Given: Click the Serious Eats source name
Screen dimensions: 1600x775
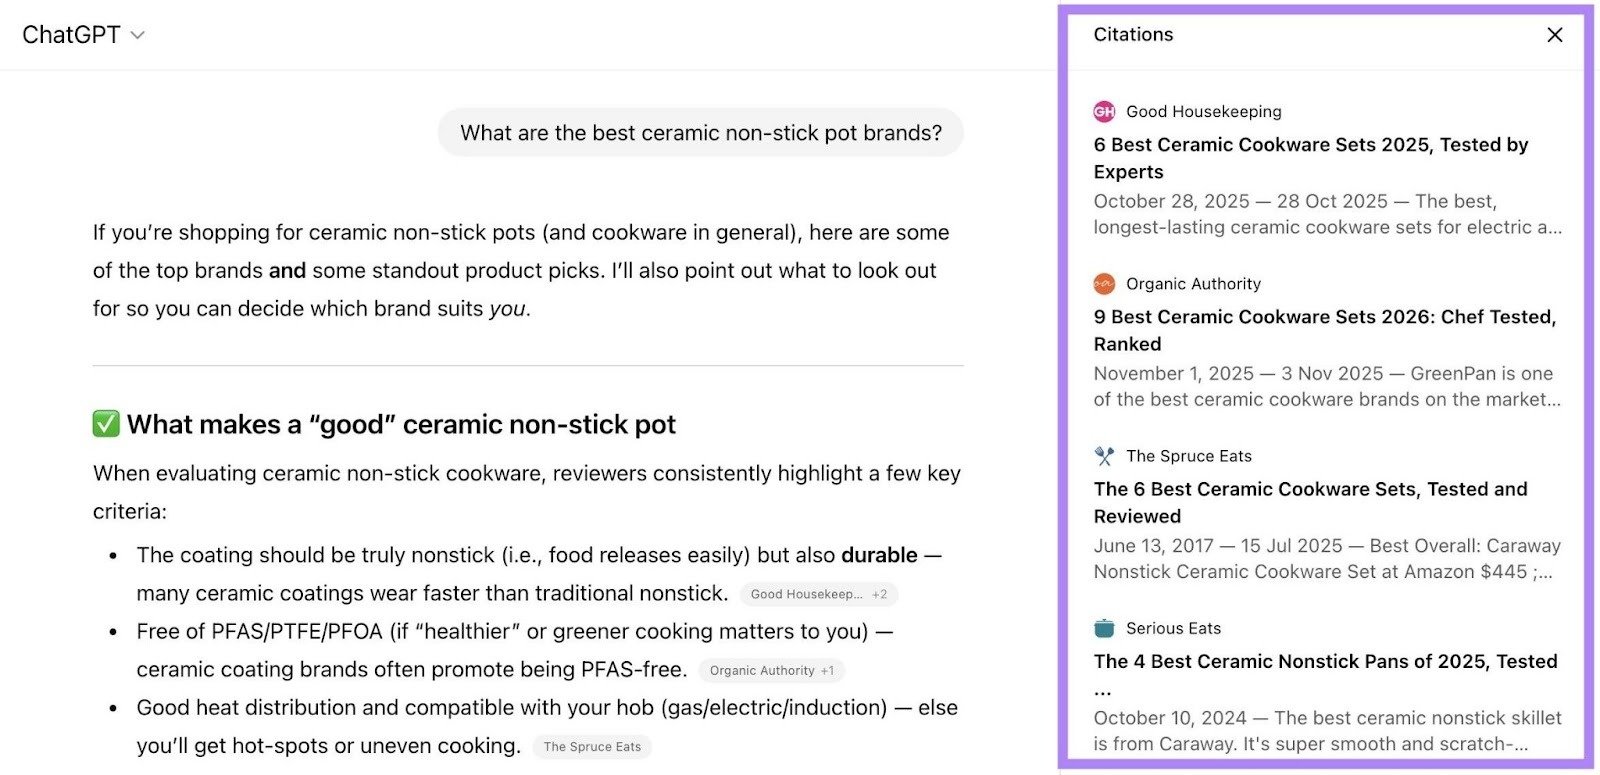Looking at the screenshot, I should tap(1173, 628).
